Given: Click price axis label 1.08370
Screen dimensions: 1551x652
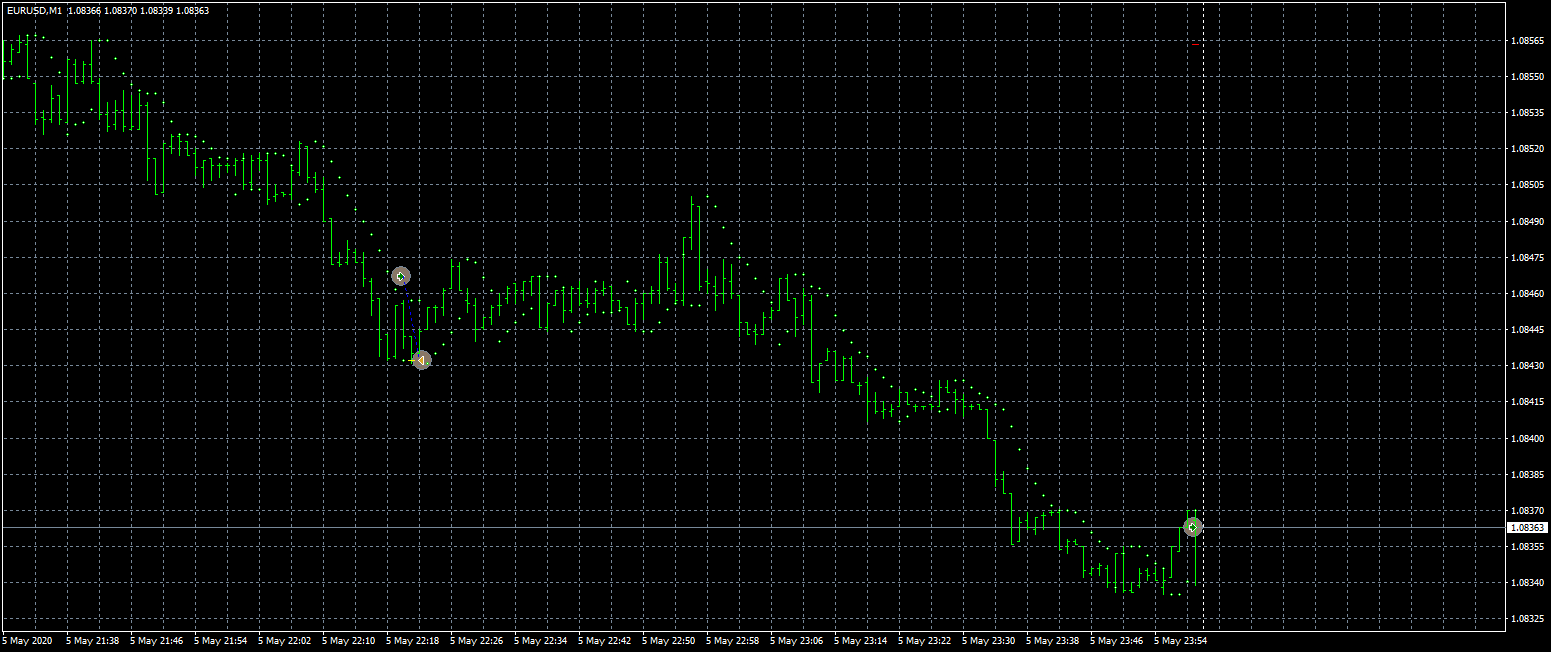Looking at the screenshot, I should (x=1527, y=510).
